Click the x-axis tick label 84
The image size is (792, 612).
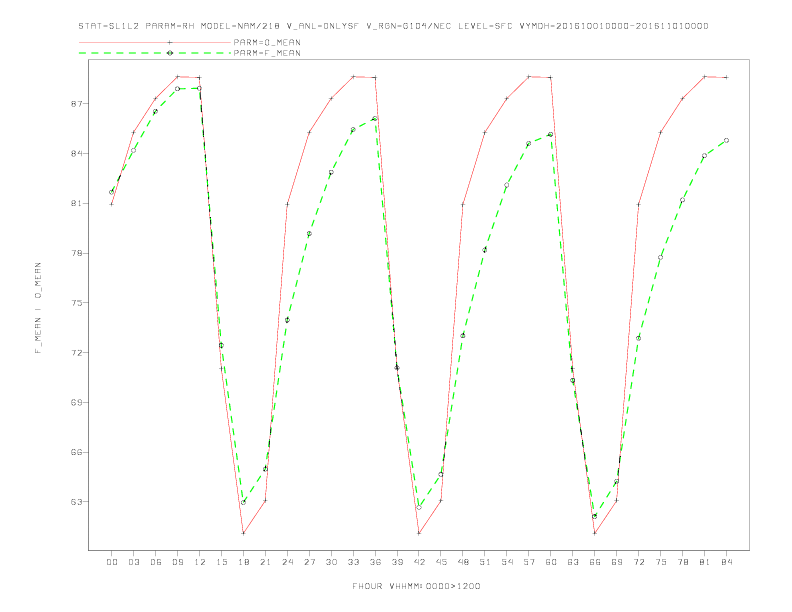(x=727, y=562)
